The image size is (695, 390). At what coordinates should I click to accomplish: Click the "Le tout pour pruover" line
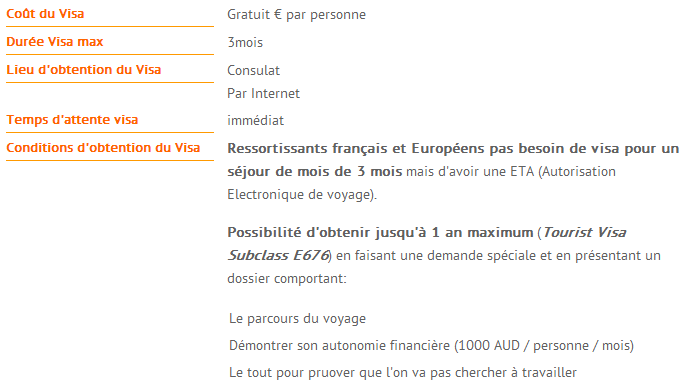click(x=403, y=373)
